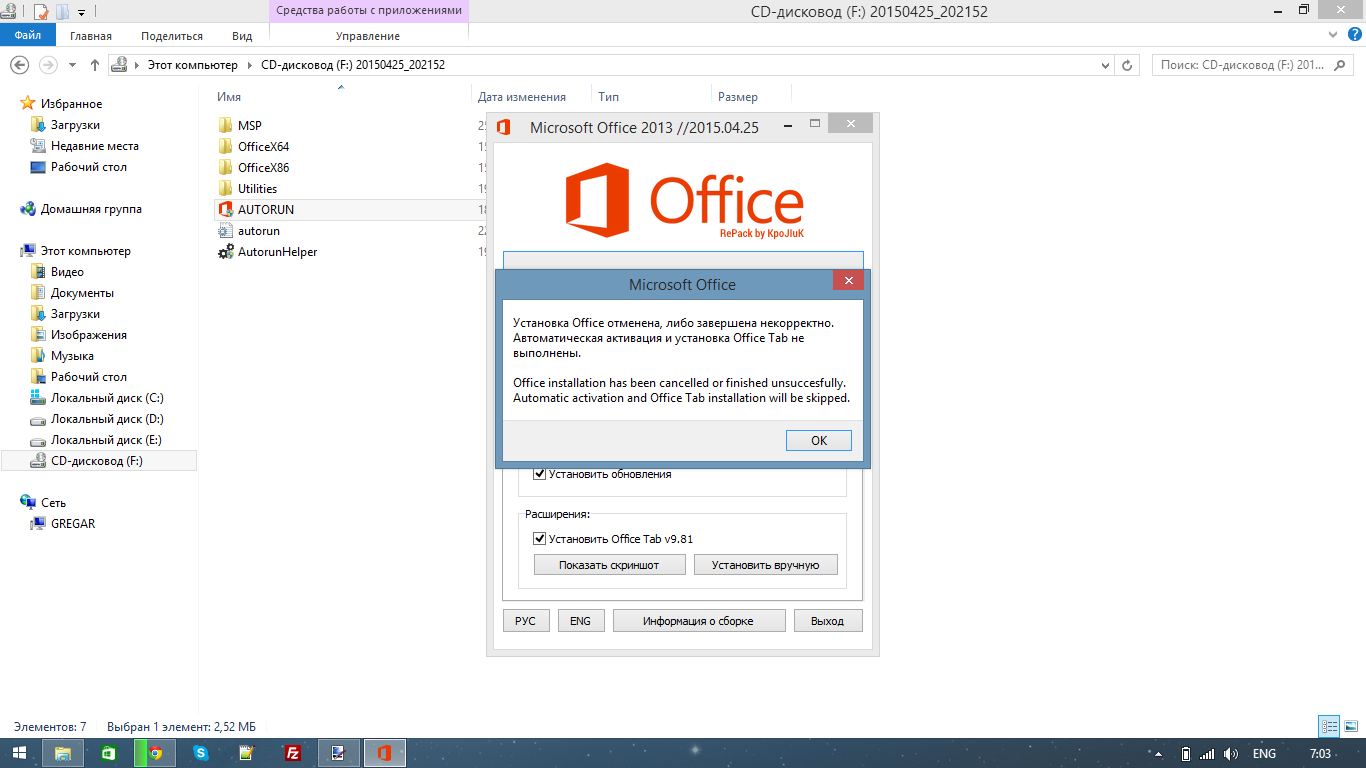
Task: Click the Windows Store taskbar icon
Action: click(109, 753)
